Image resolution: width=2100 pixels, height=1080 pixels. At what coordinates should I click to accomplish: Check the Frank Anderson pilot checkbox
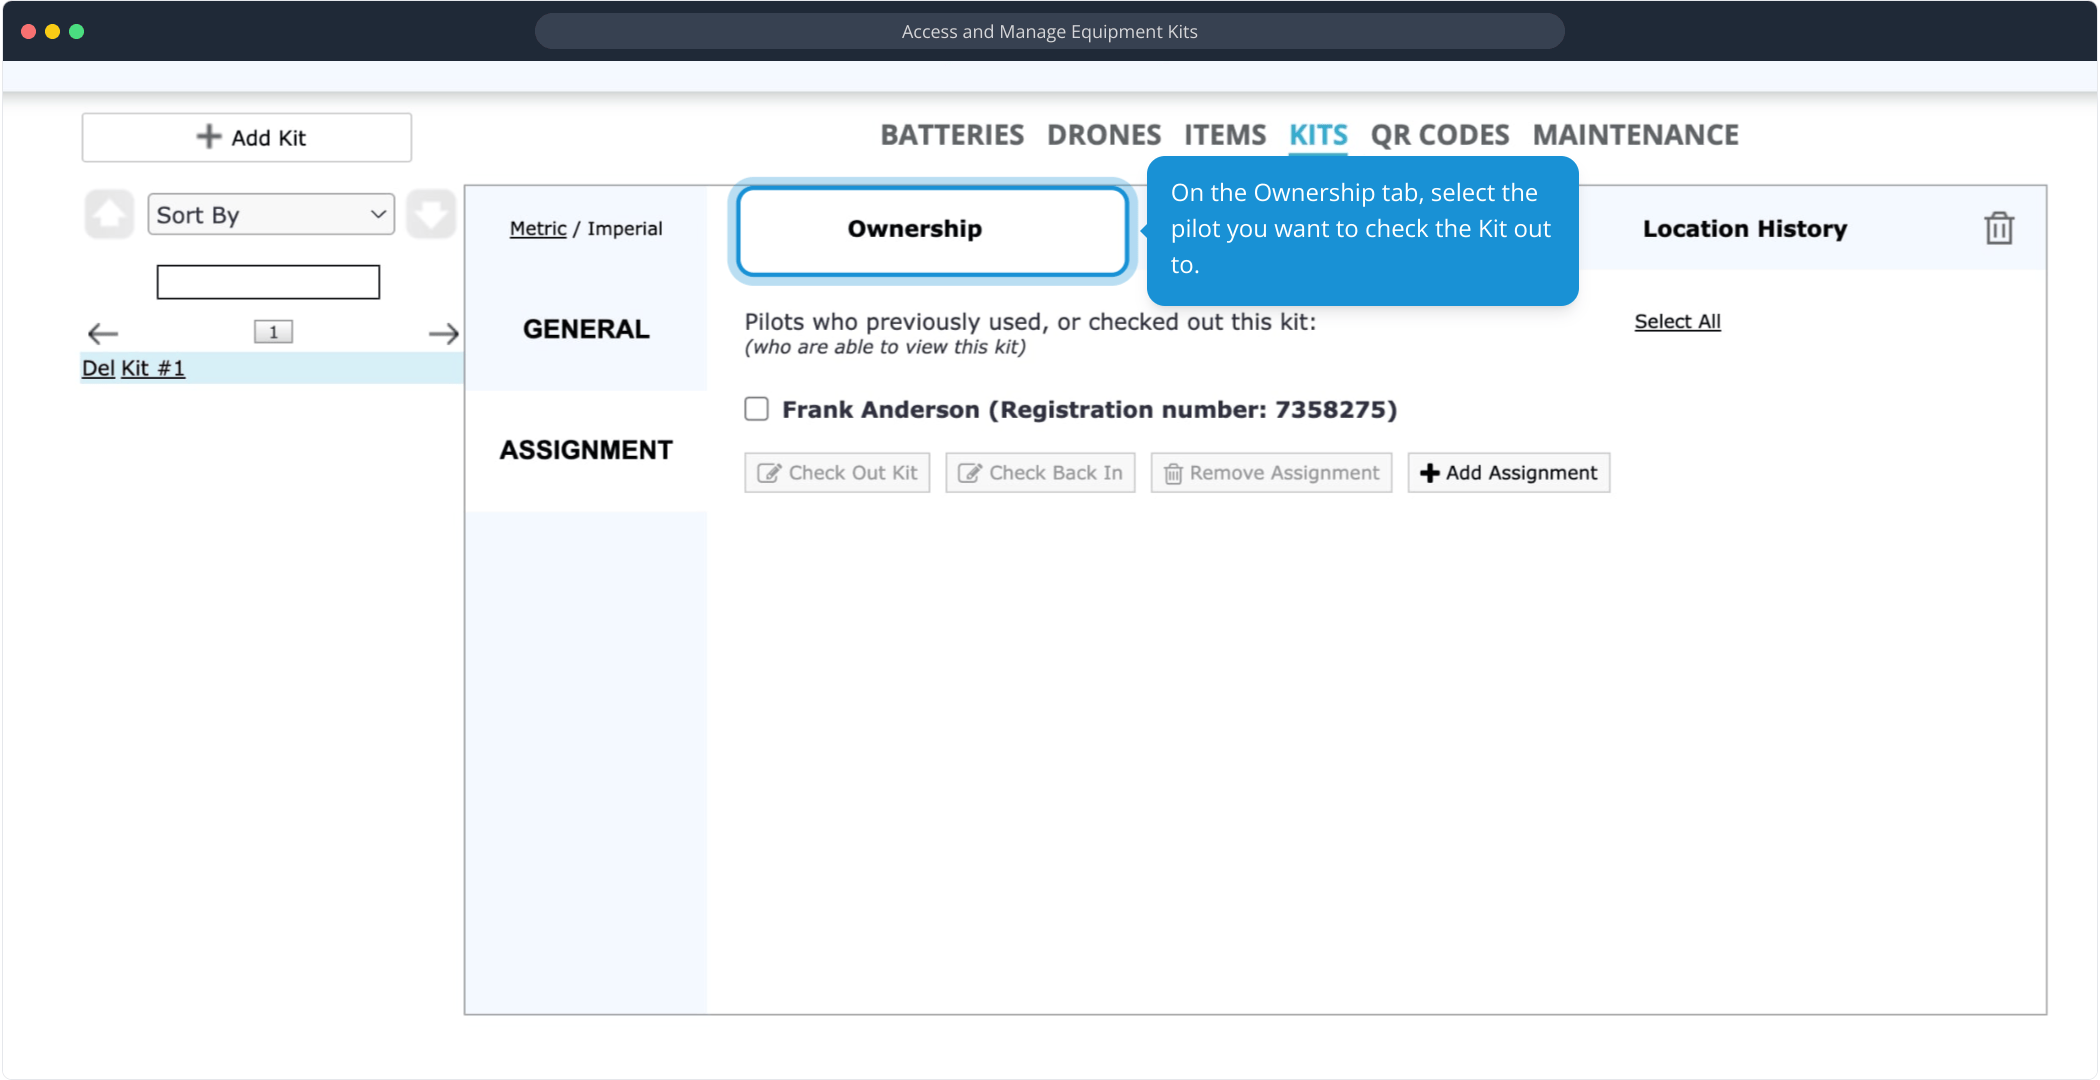757,409
